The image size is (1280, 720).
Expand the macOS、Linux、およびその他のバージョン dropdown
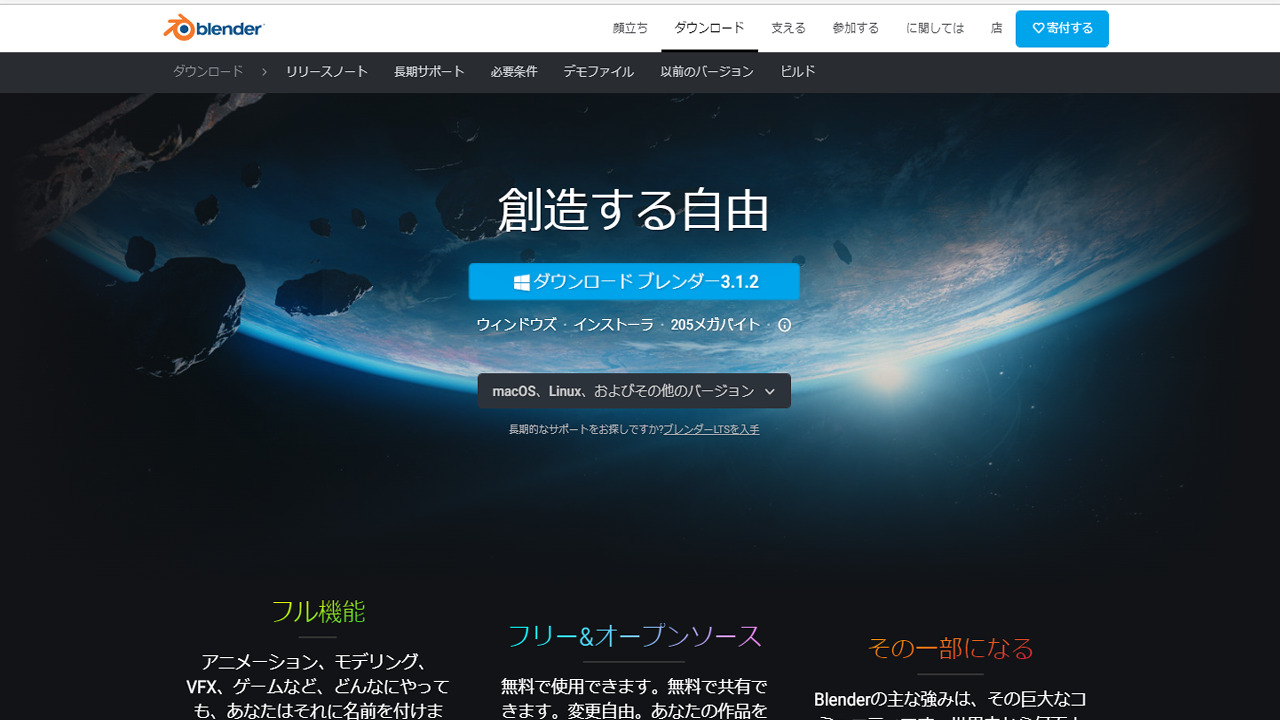point(634,391)
